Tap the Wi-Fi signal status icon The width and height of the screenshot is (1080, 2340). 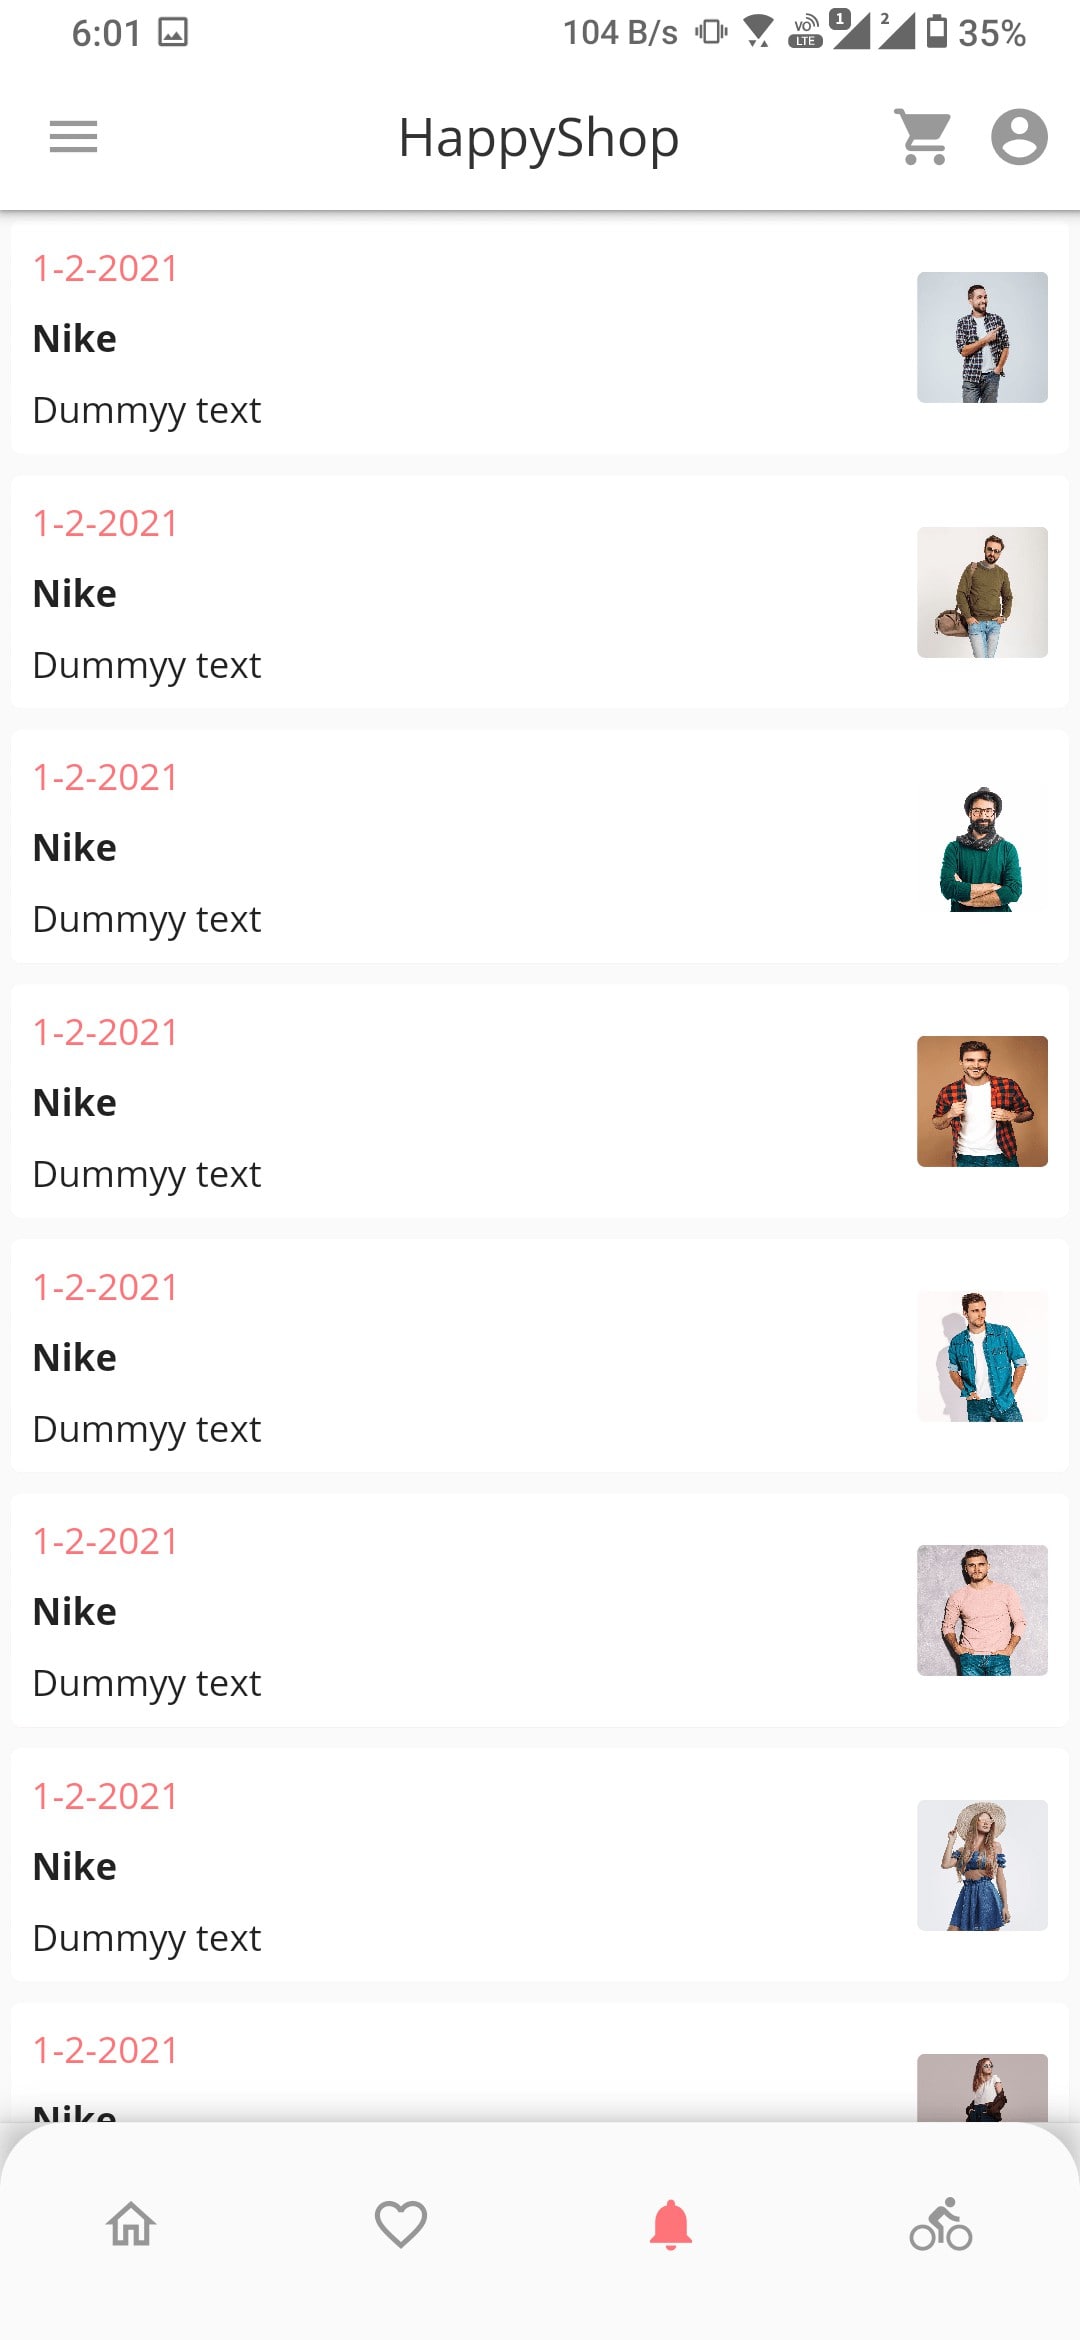(759, 32)
